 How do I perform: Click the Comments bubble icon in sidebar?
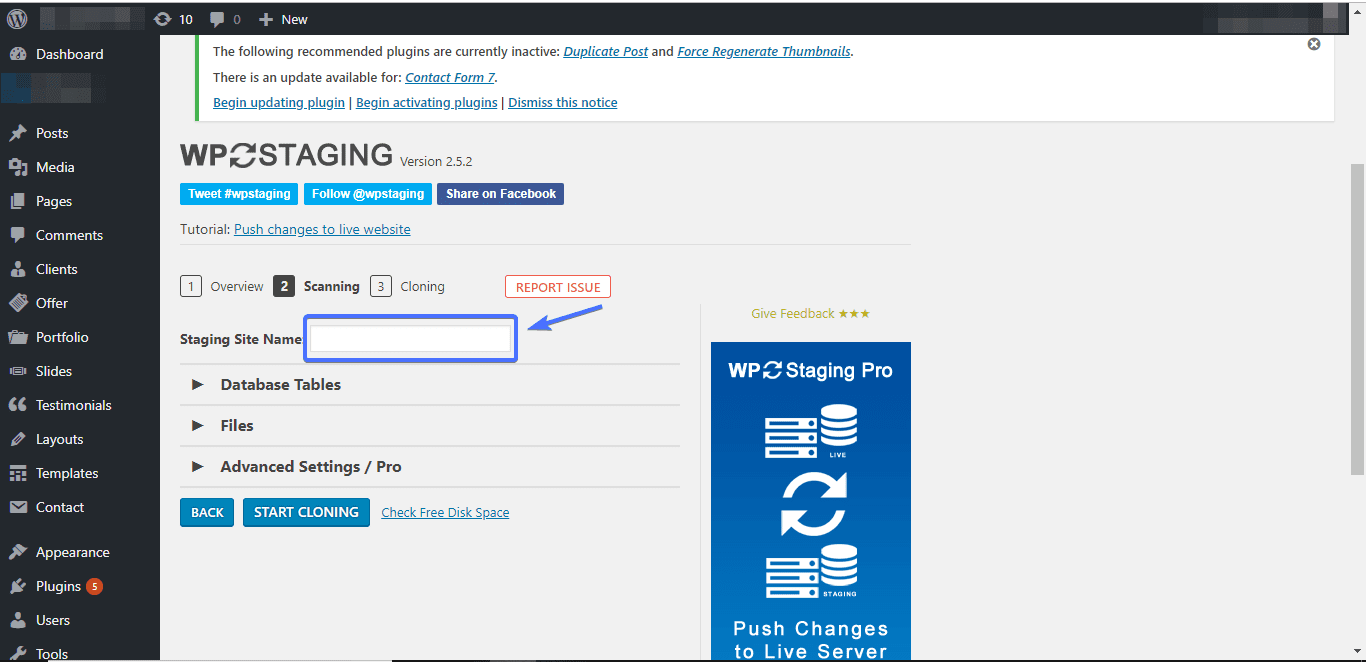18,235
